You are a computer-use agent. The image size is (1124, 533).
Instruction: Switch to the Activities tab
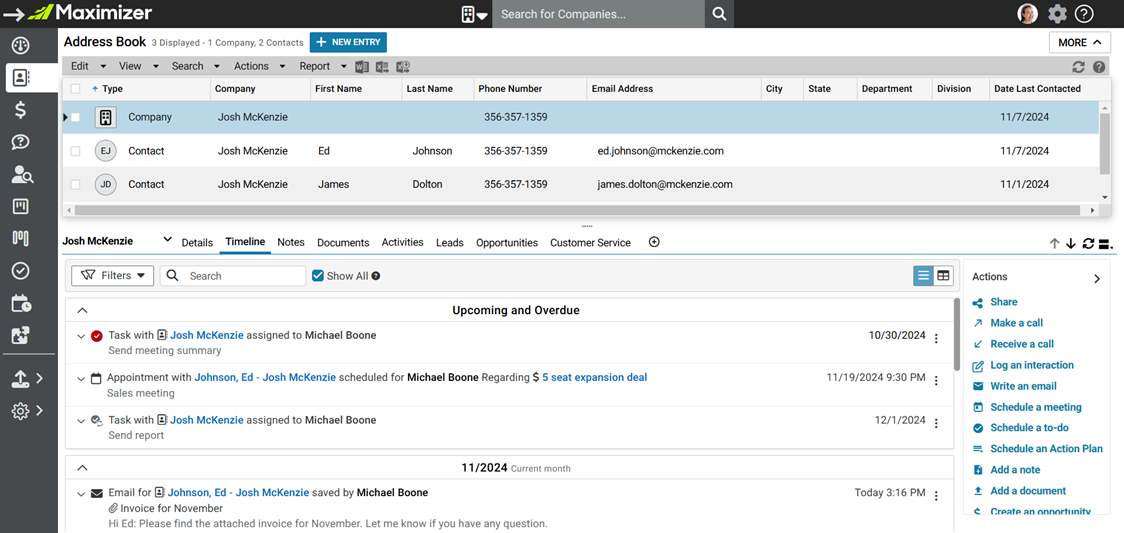pos(403,243)
